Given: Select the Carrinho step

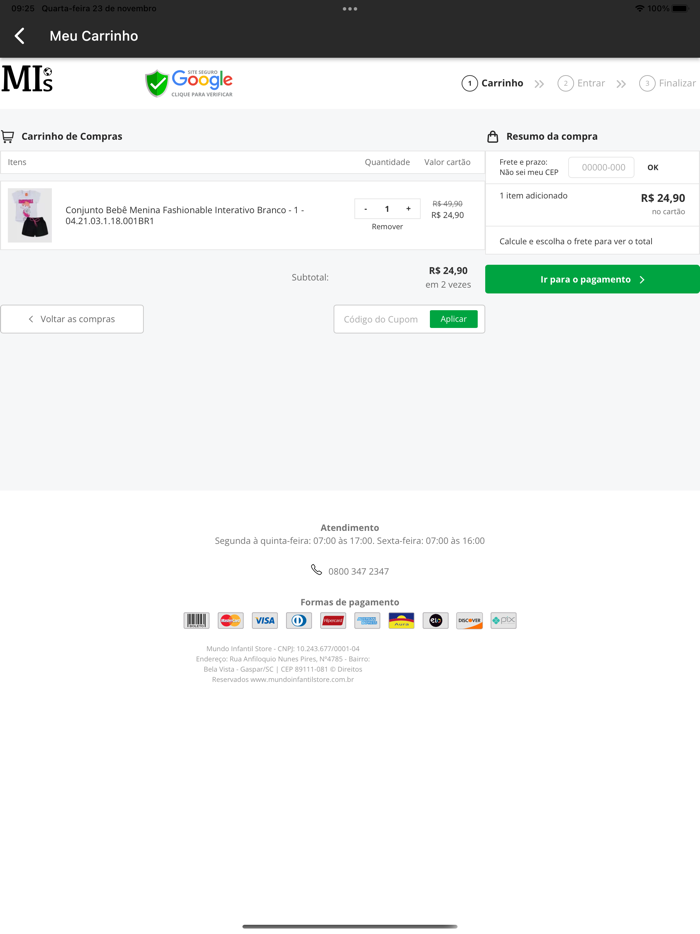Looking at the screenshot, I should pyautogui.click(x=493, y=84).
